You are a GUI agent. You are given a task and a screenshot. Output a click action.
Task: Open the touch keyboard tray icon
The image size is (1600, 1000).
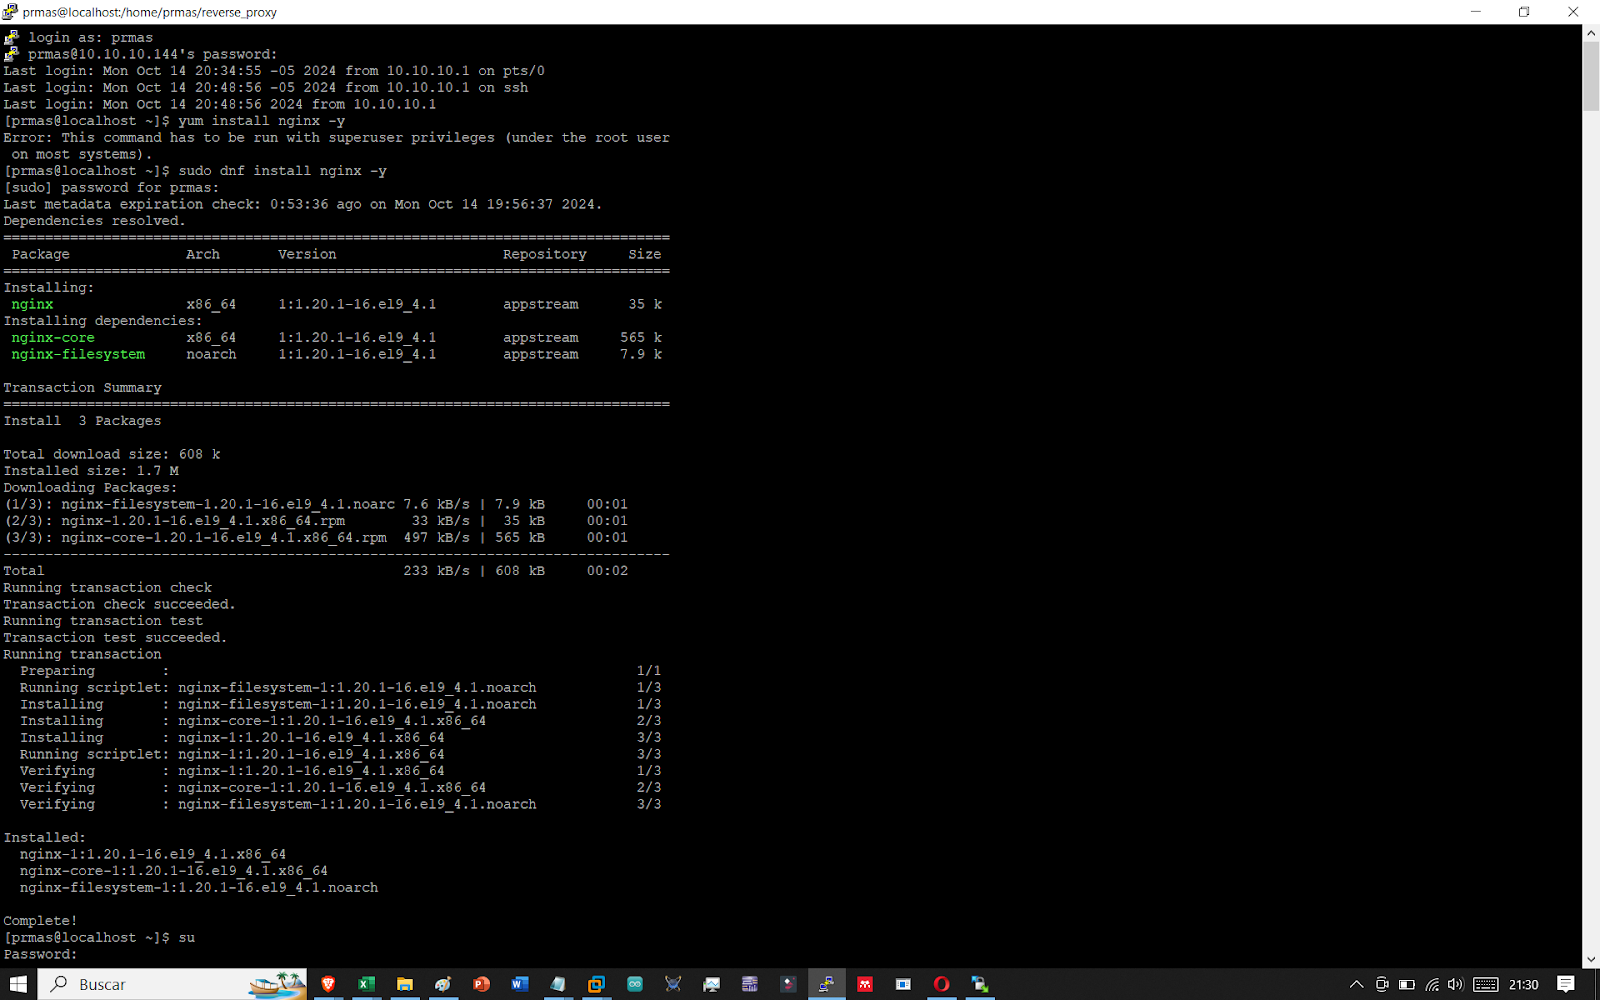tap(1486, 984)
